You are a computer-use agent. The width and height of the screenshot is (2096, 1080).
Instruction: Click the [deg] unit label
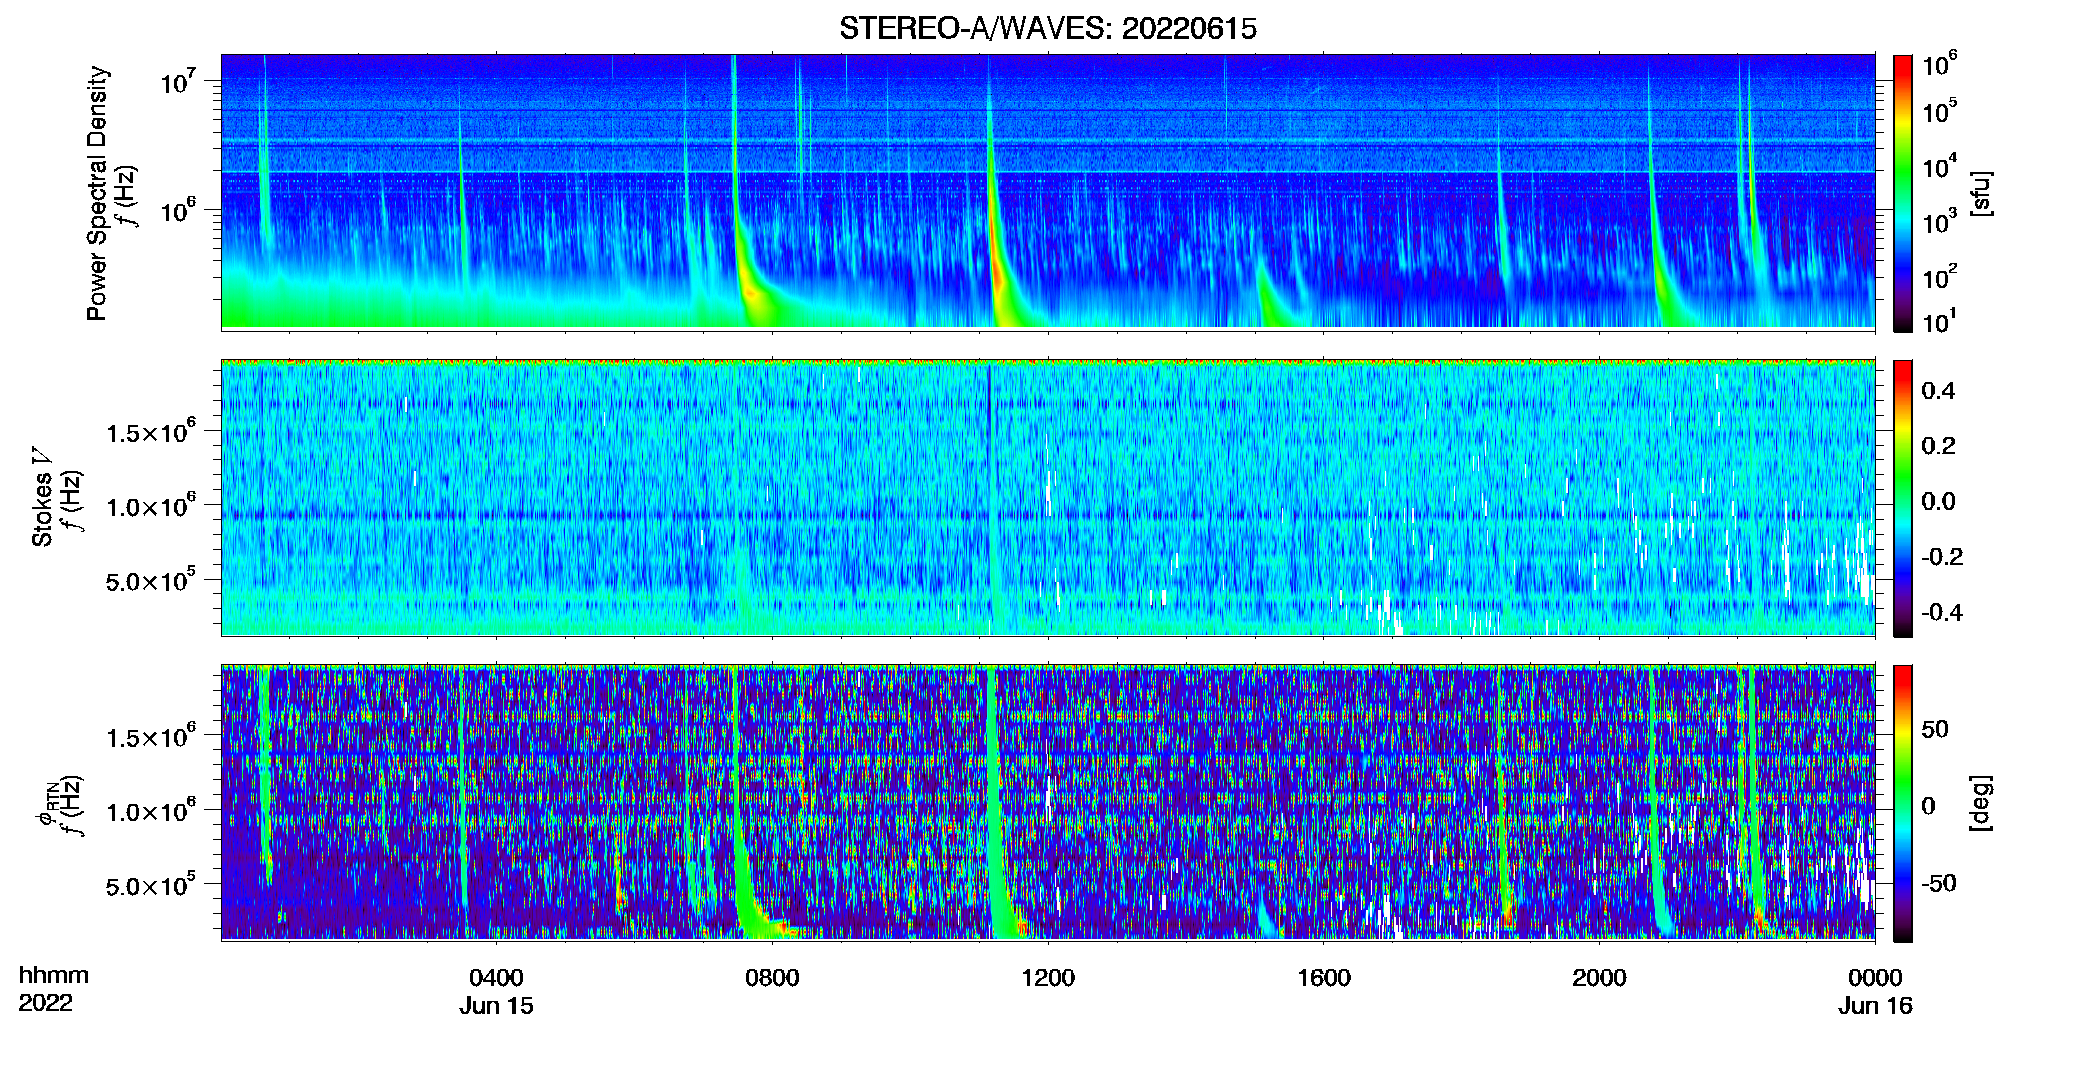click(1980, 803)
